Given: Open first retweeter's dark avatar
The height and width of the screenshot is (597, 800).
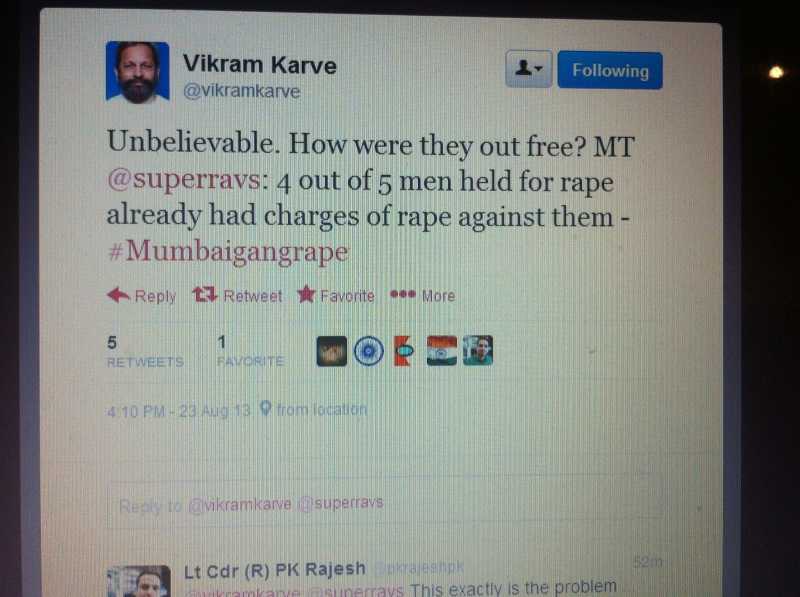Looking at the screenshot, I should tap(332, 351).
